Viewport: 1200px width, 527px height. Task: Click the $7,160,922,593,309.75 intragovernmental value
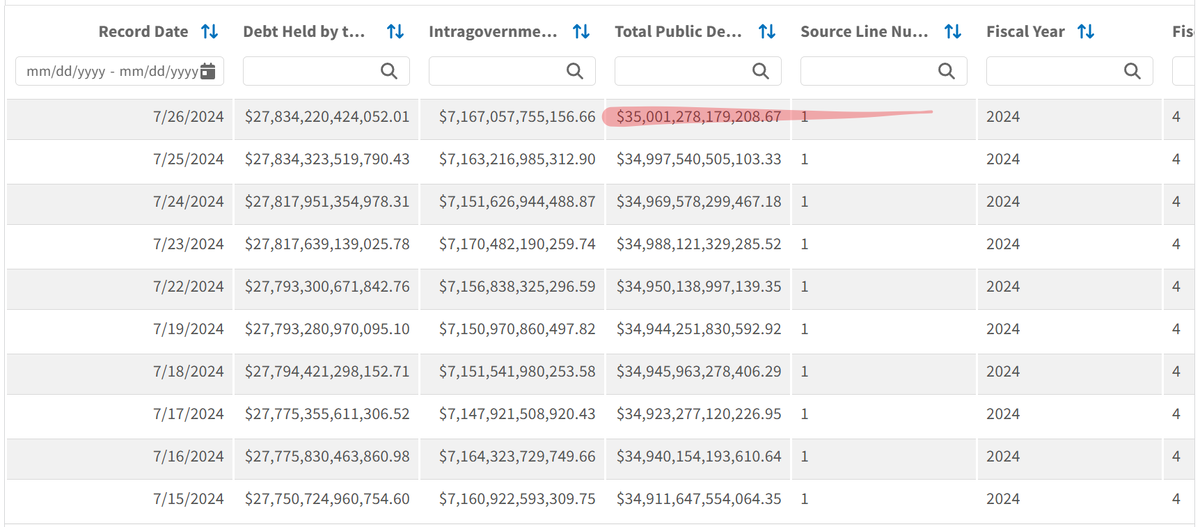(518, 499)
